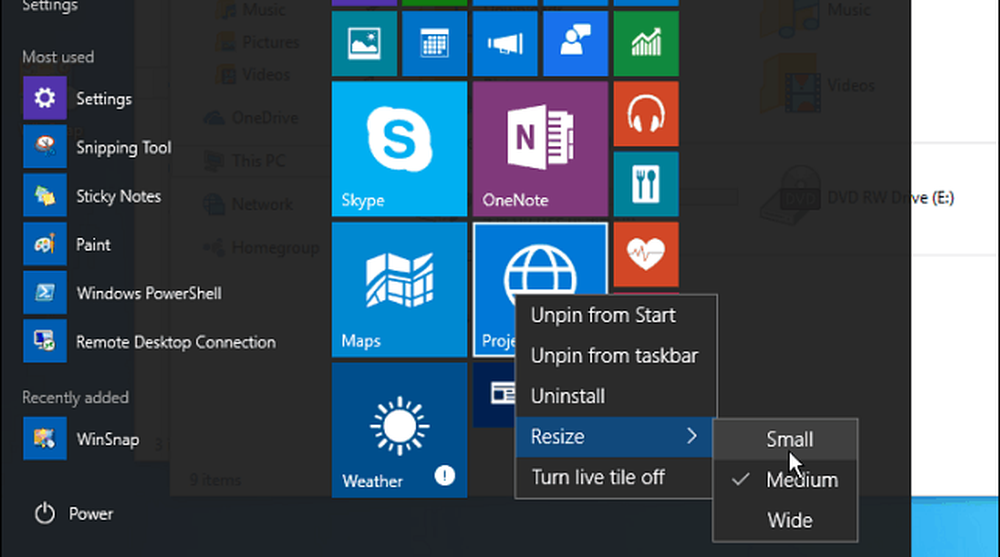Click the Power button
The height and width of the screenshot is (557, 1000).
[x=75, y=514]
